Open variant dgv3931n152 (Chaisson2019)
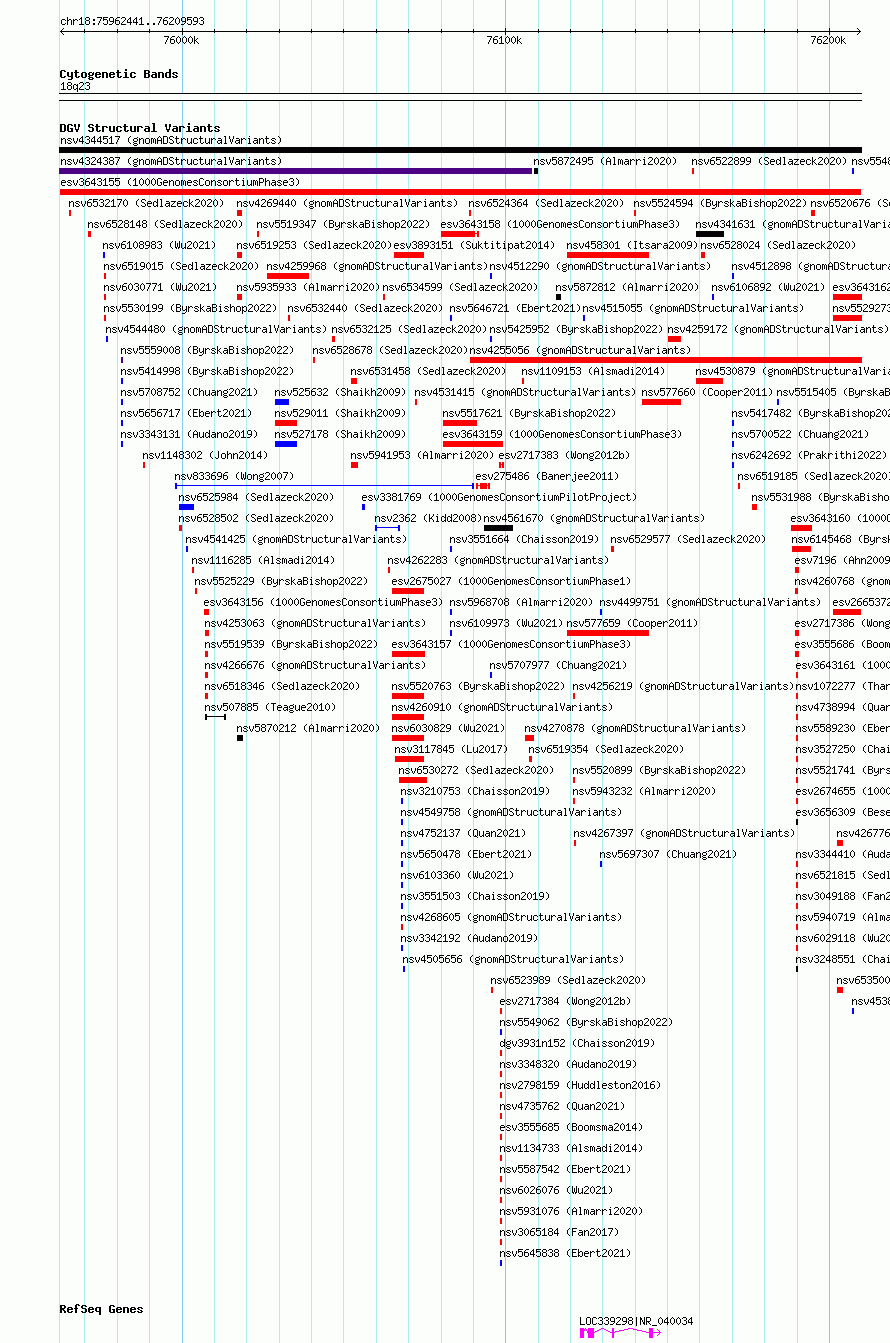 click(577, 1043)
